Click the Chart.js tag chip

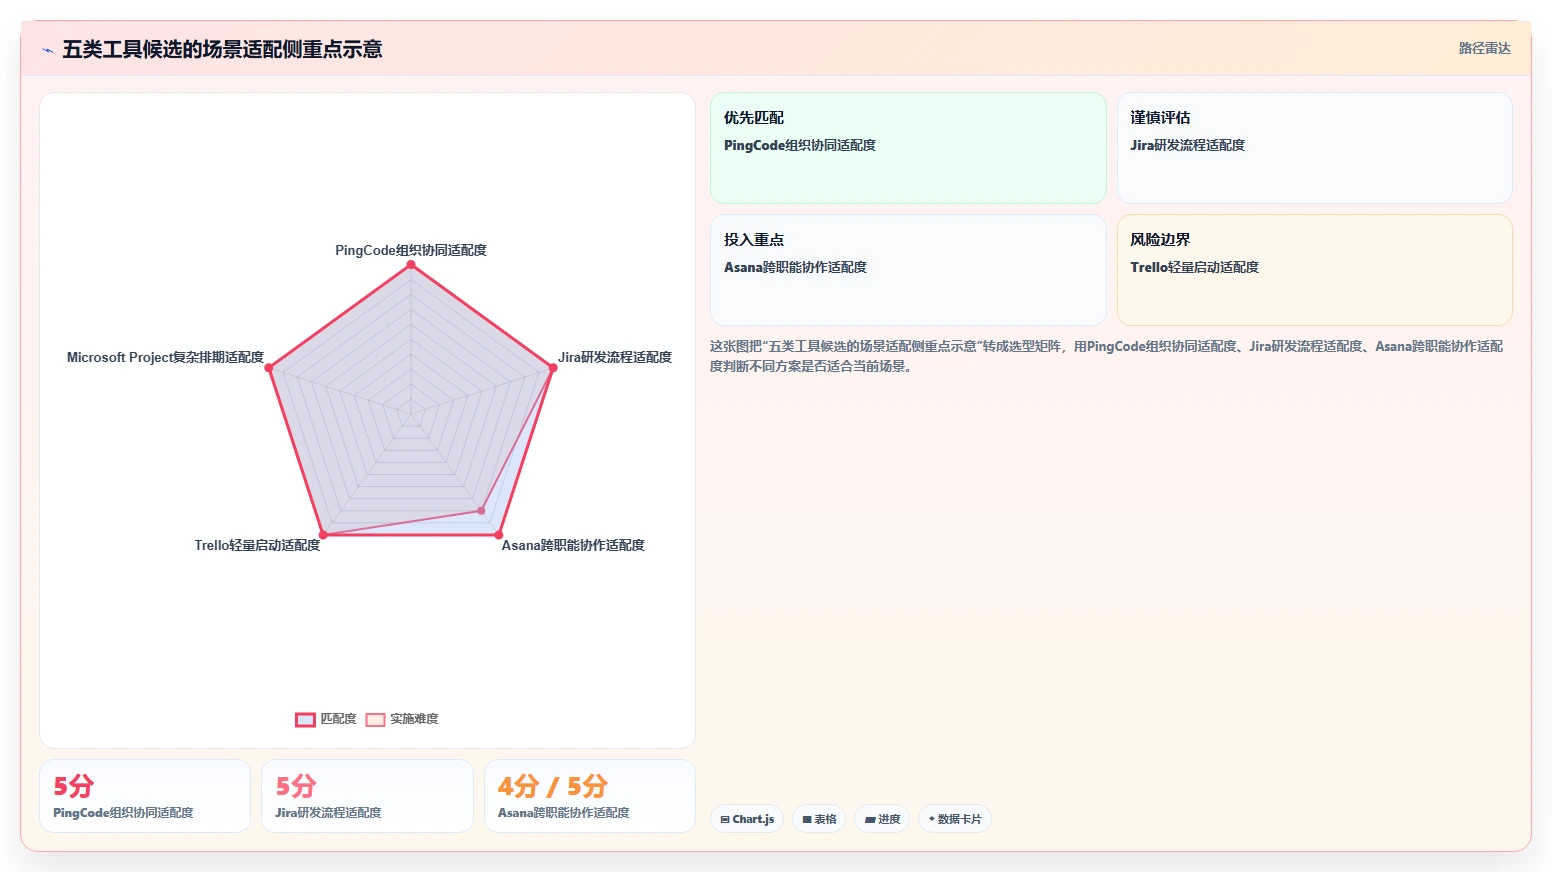point(747,819)
